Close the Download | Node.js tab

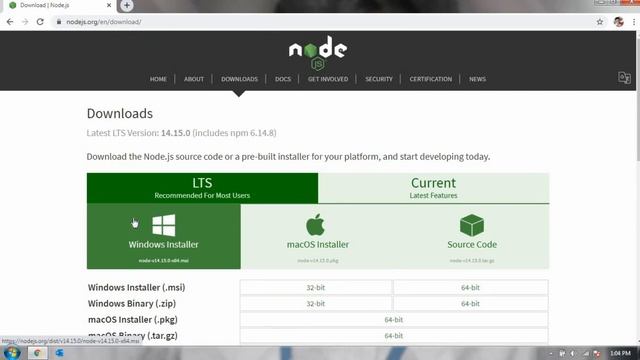coord(109,5)
